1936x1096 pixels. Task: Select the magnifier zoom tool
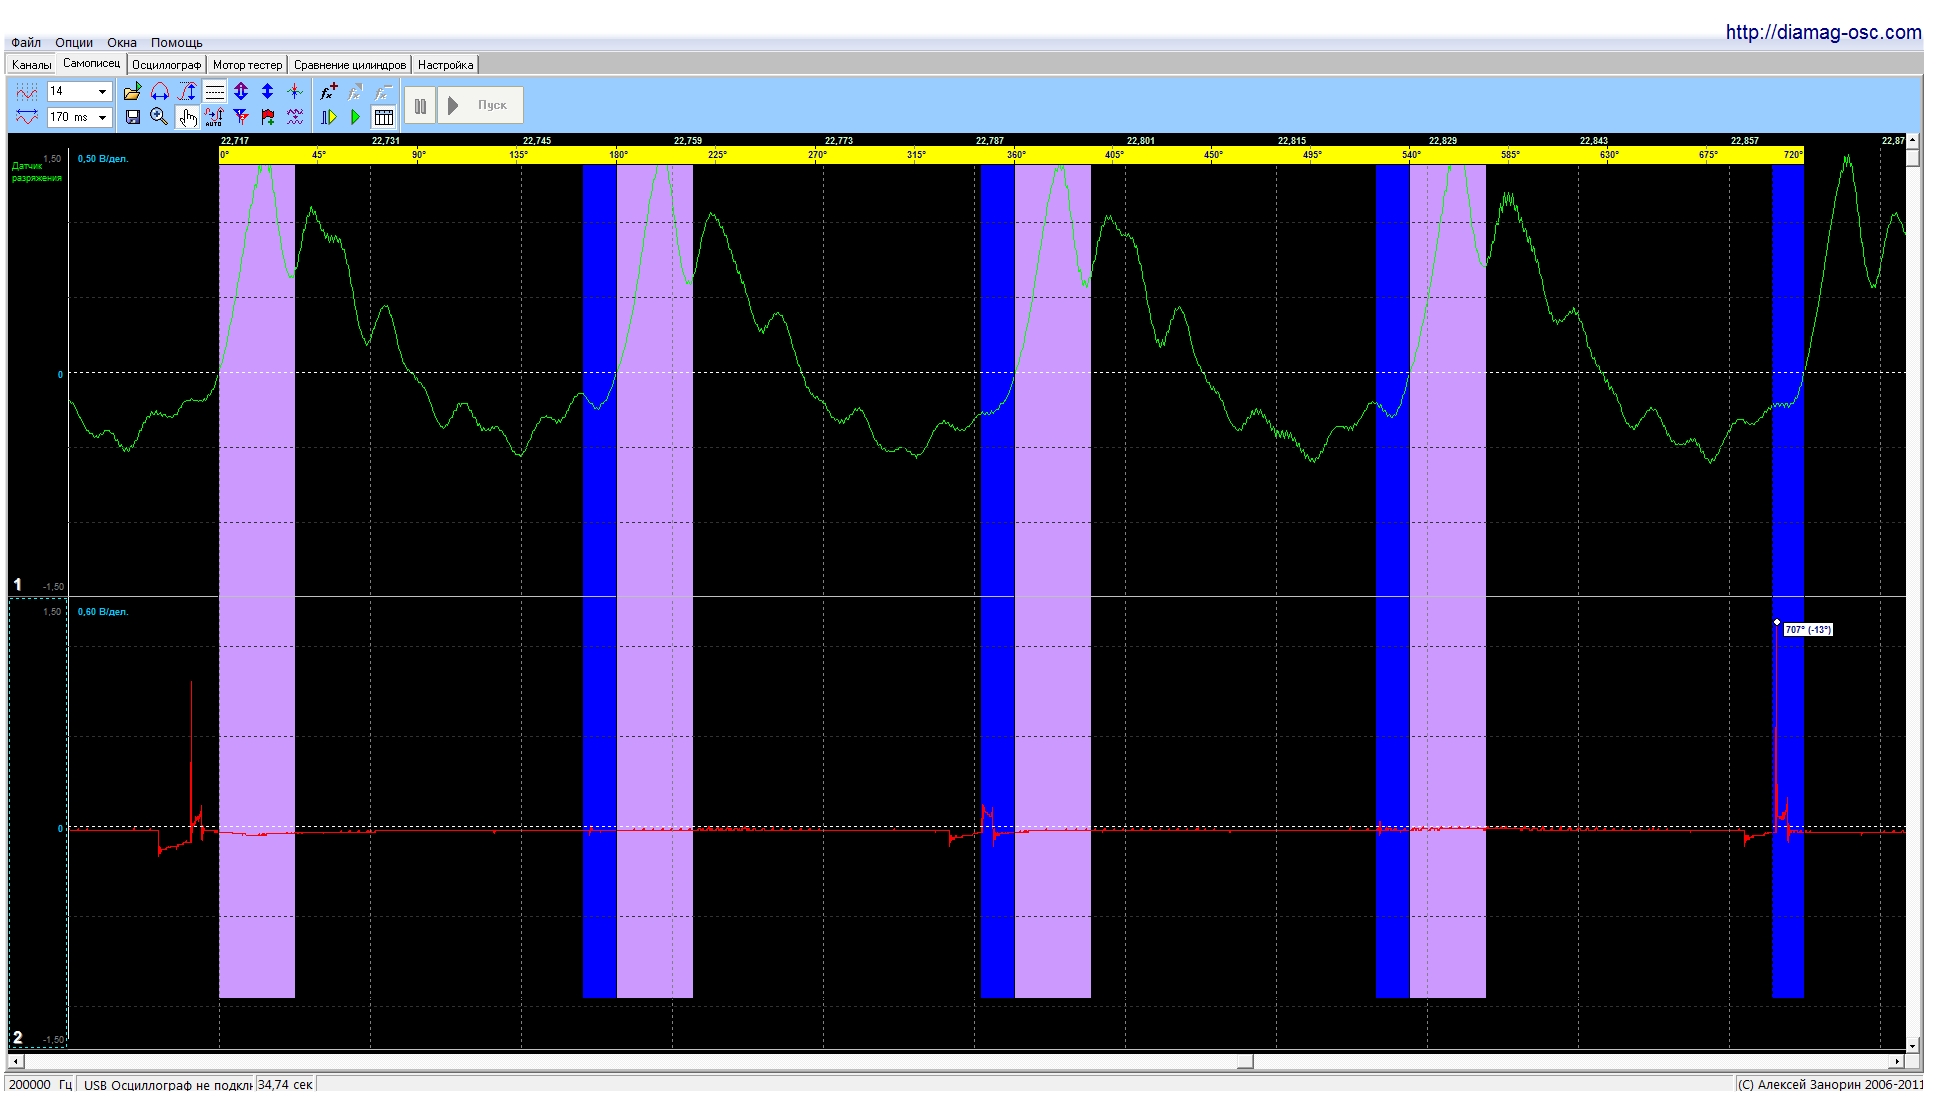point(159,117)
